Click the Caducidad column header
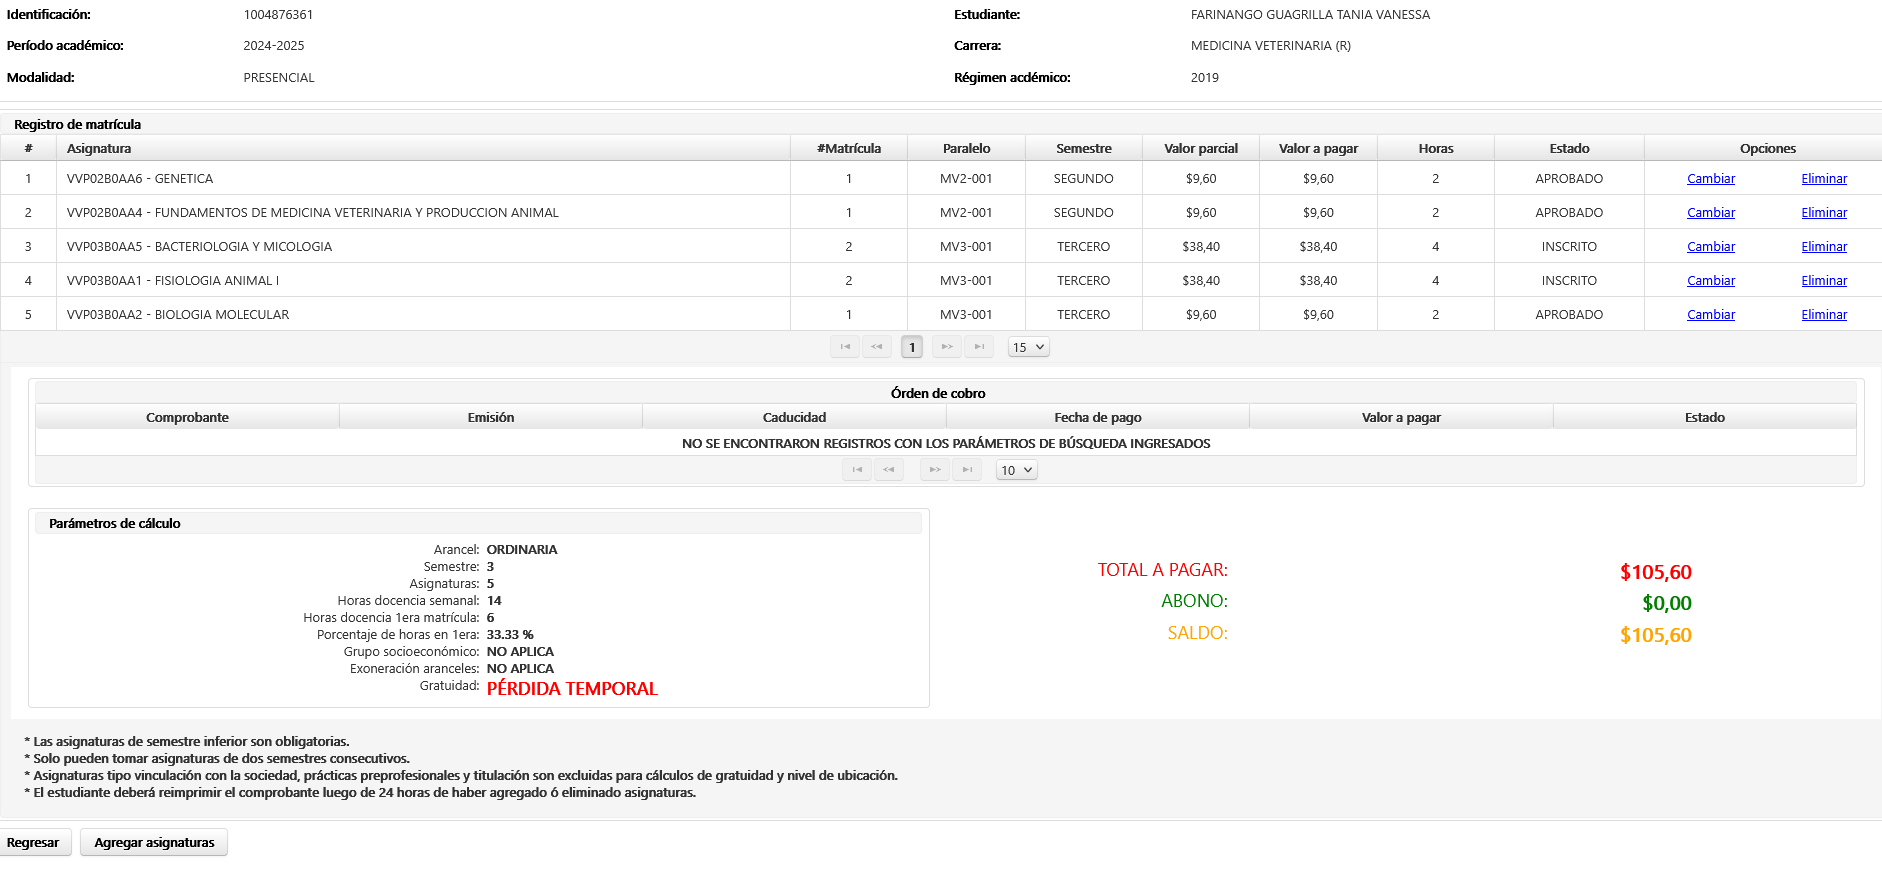The image size is (1882, 876). [x=794, y=417]
